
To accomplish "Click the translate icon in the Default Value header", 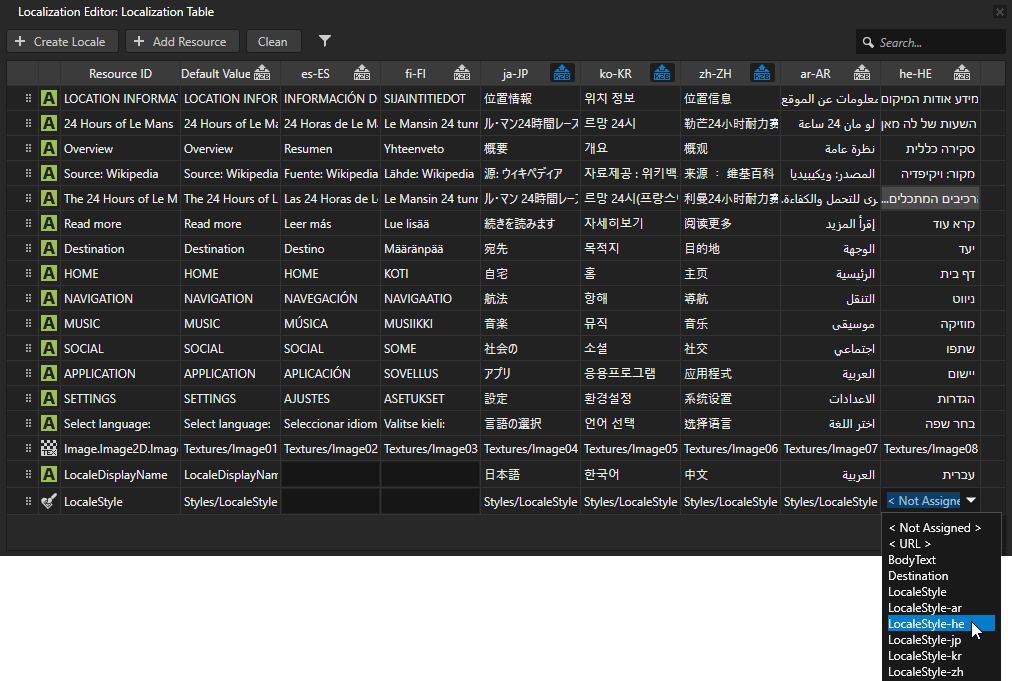I will pos(262,73).
